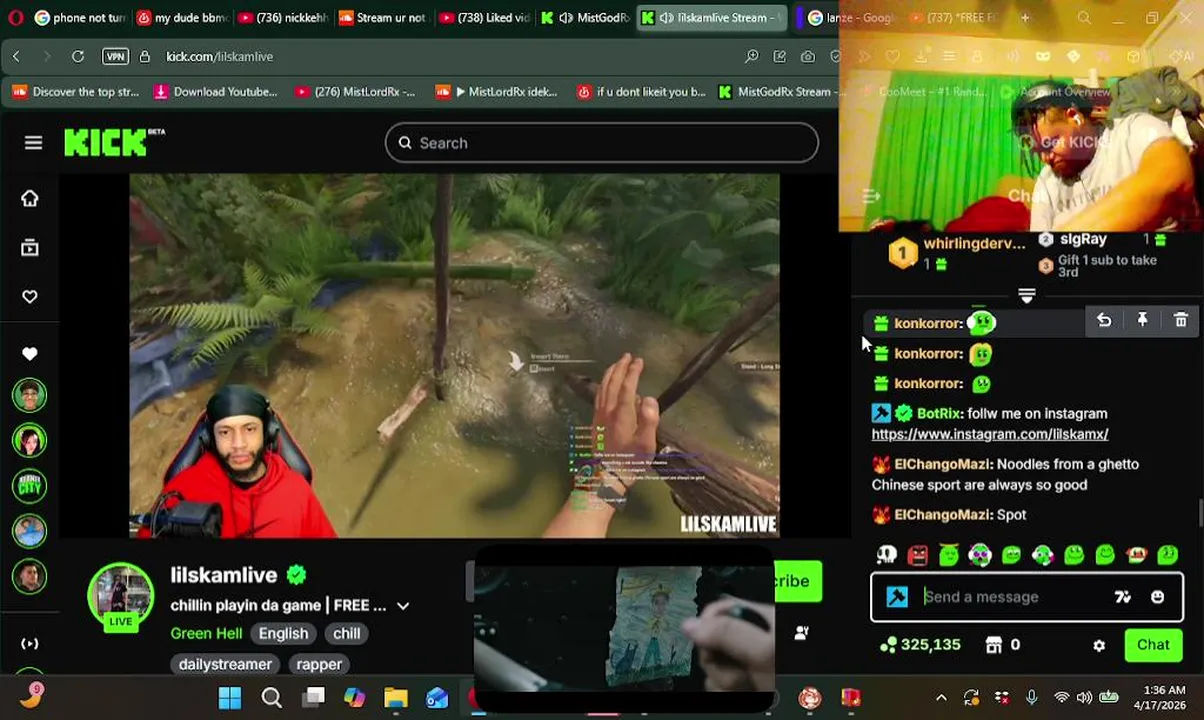
Task: Open the edit/share page icon in address bar
Action: point(780,57)
